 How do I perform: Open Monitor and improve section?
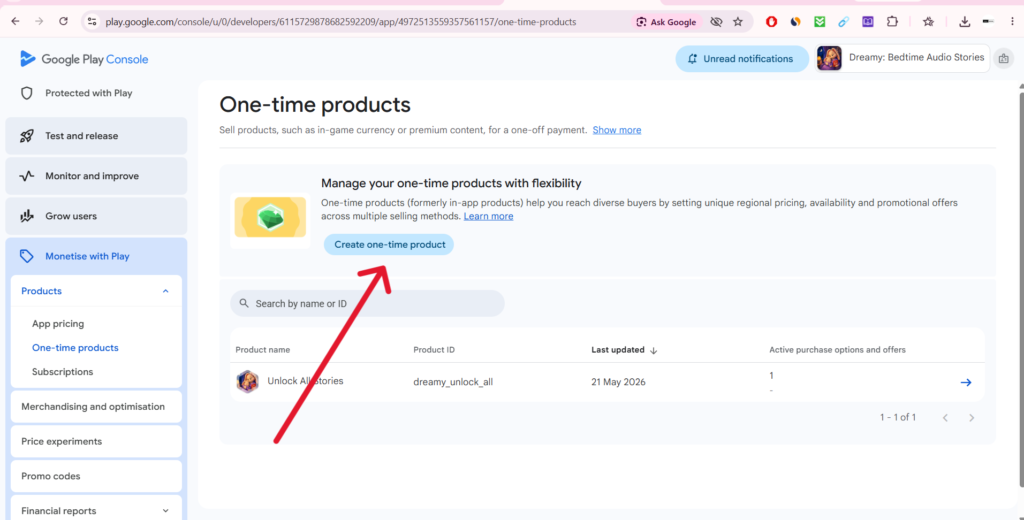tap(96, 176)
